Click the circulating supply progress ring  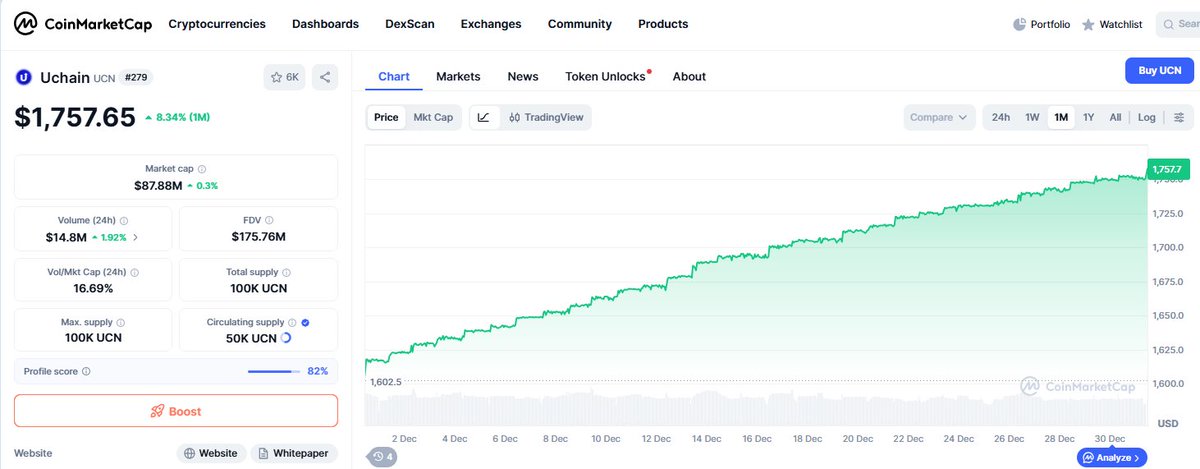pyautogui.click(x=286, y=338)
